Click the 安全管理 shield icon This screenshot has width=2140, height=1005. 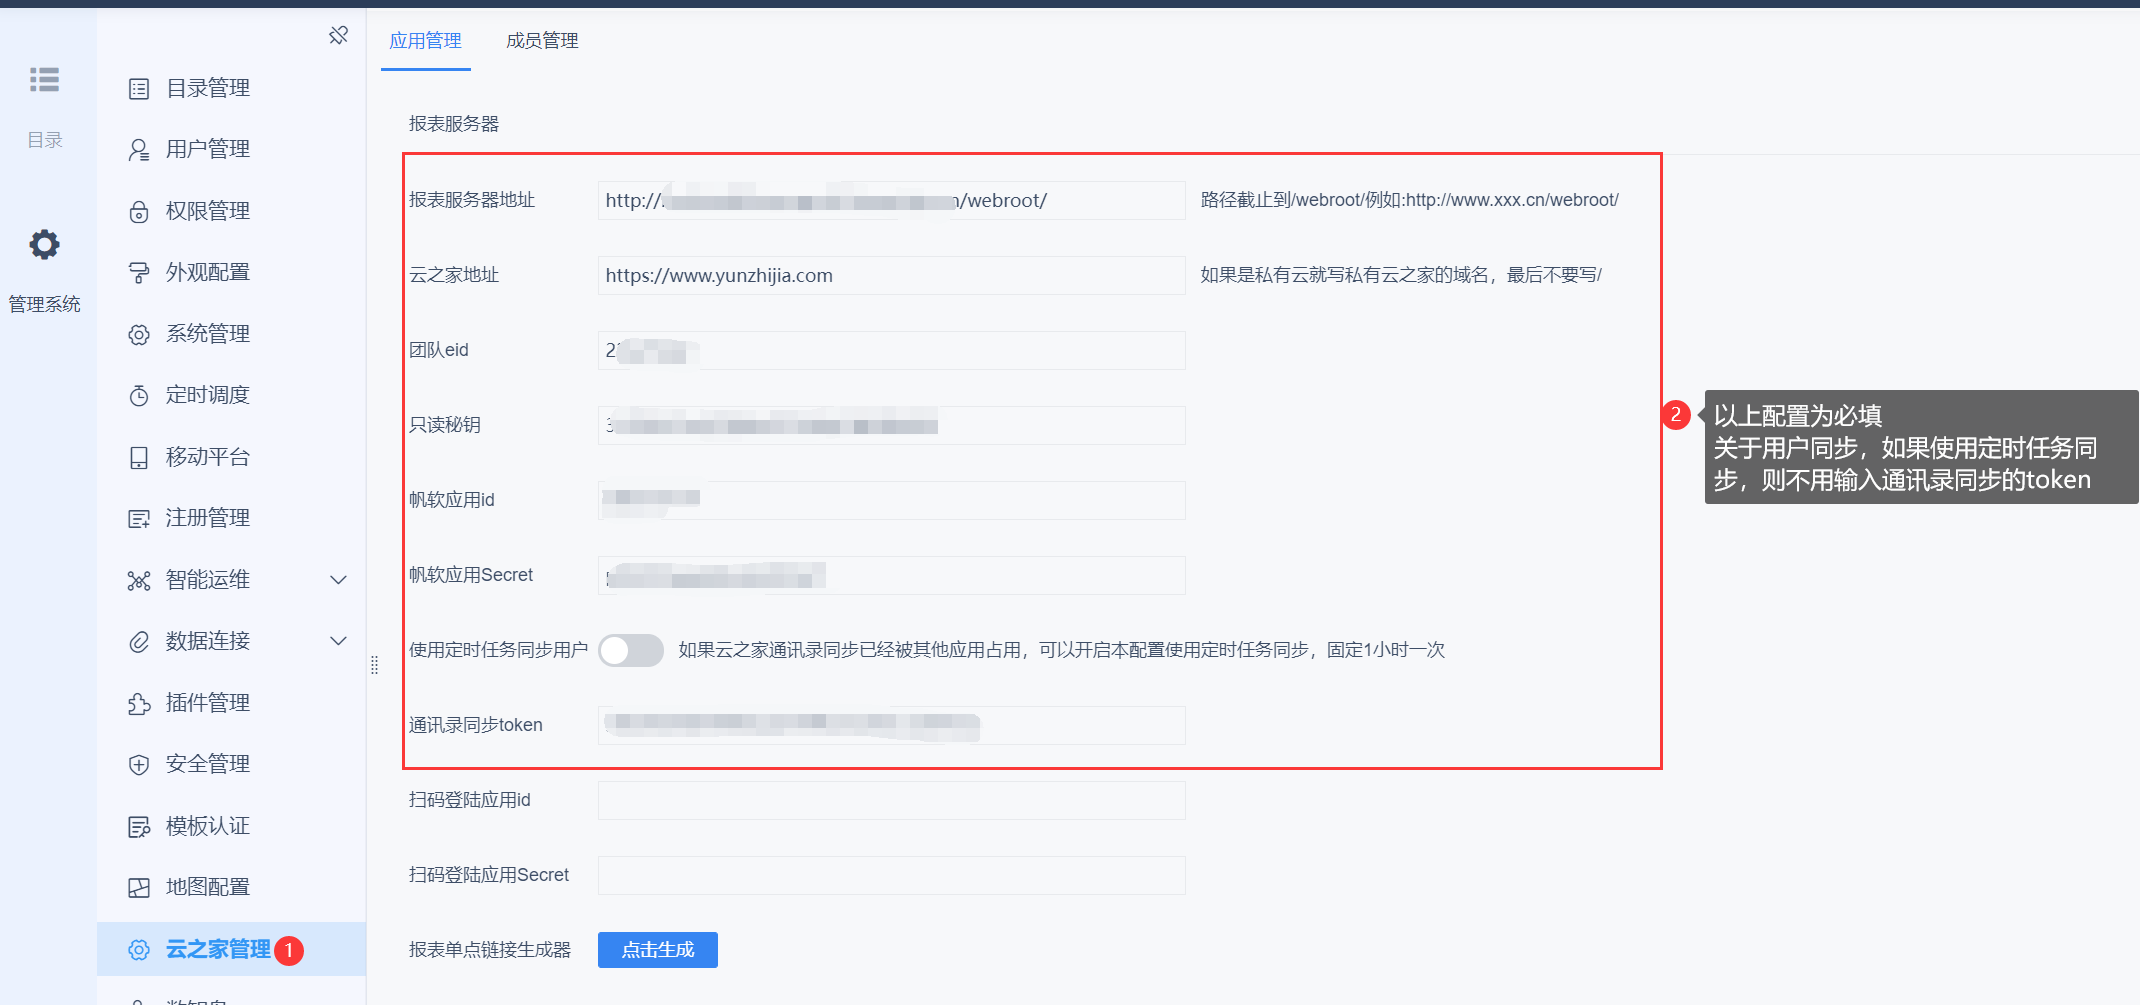coord(139,765)
